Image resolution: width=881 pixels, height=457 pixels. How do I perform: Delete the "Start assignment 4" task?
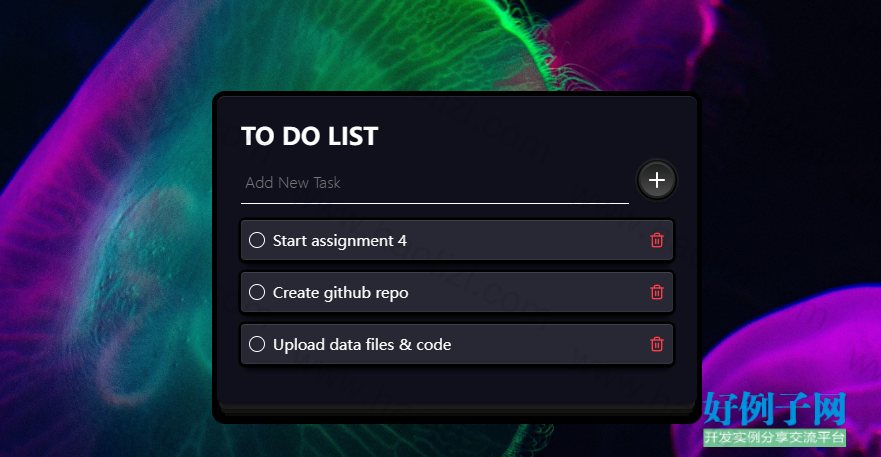(x=657, y=241)
